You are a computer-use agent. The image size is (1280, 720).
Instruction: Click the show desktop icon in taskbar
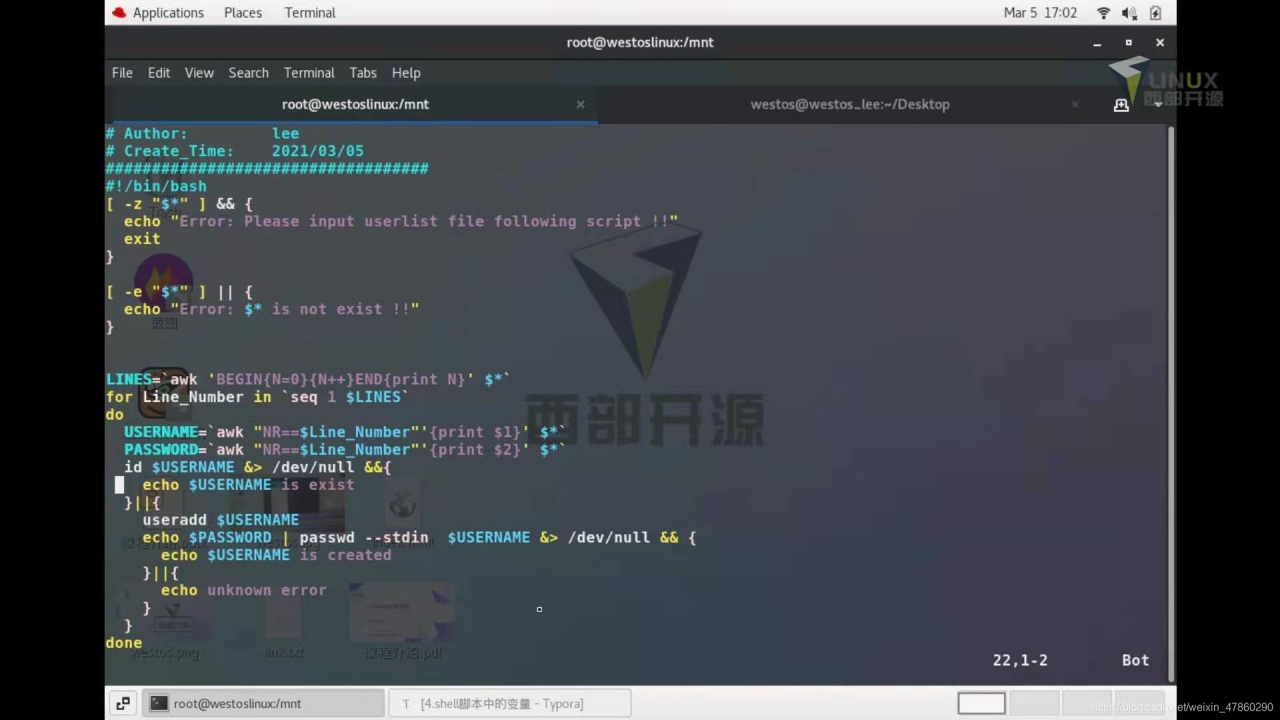click(x=123, y=703)
